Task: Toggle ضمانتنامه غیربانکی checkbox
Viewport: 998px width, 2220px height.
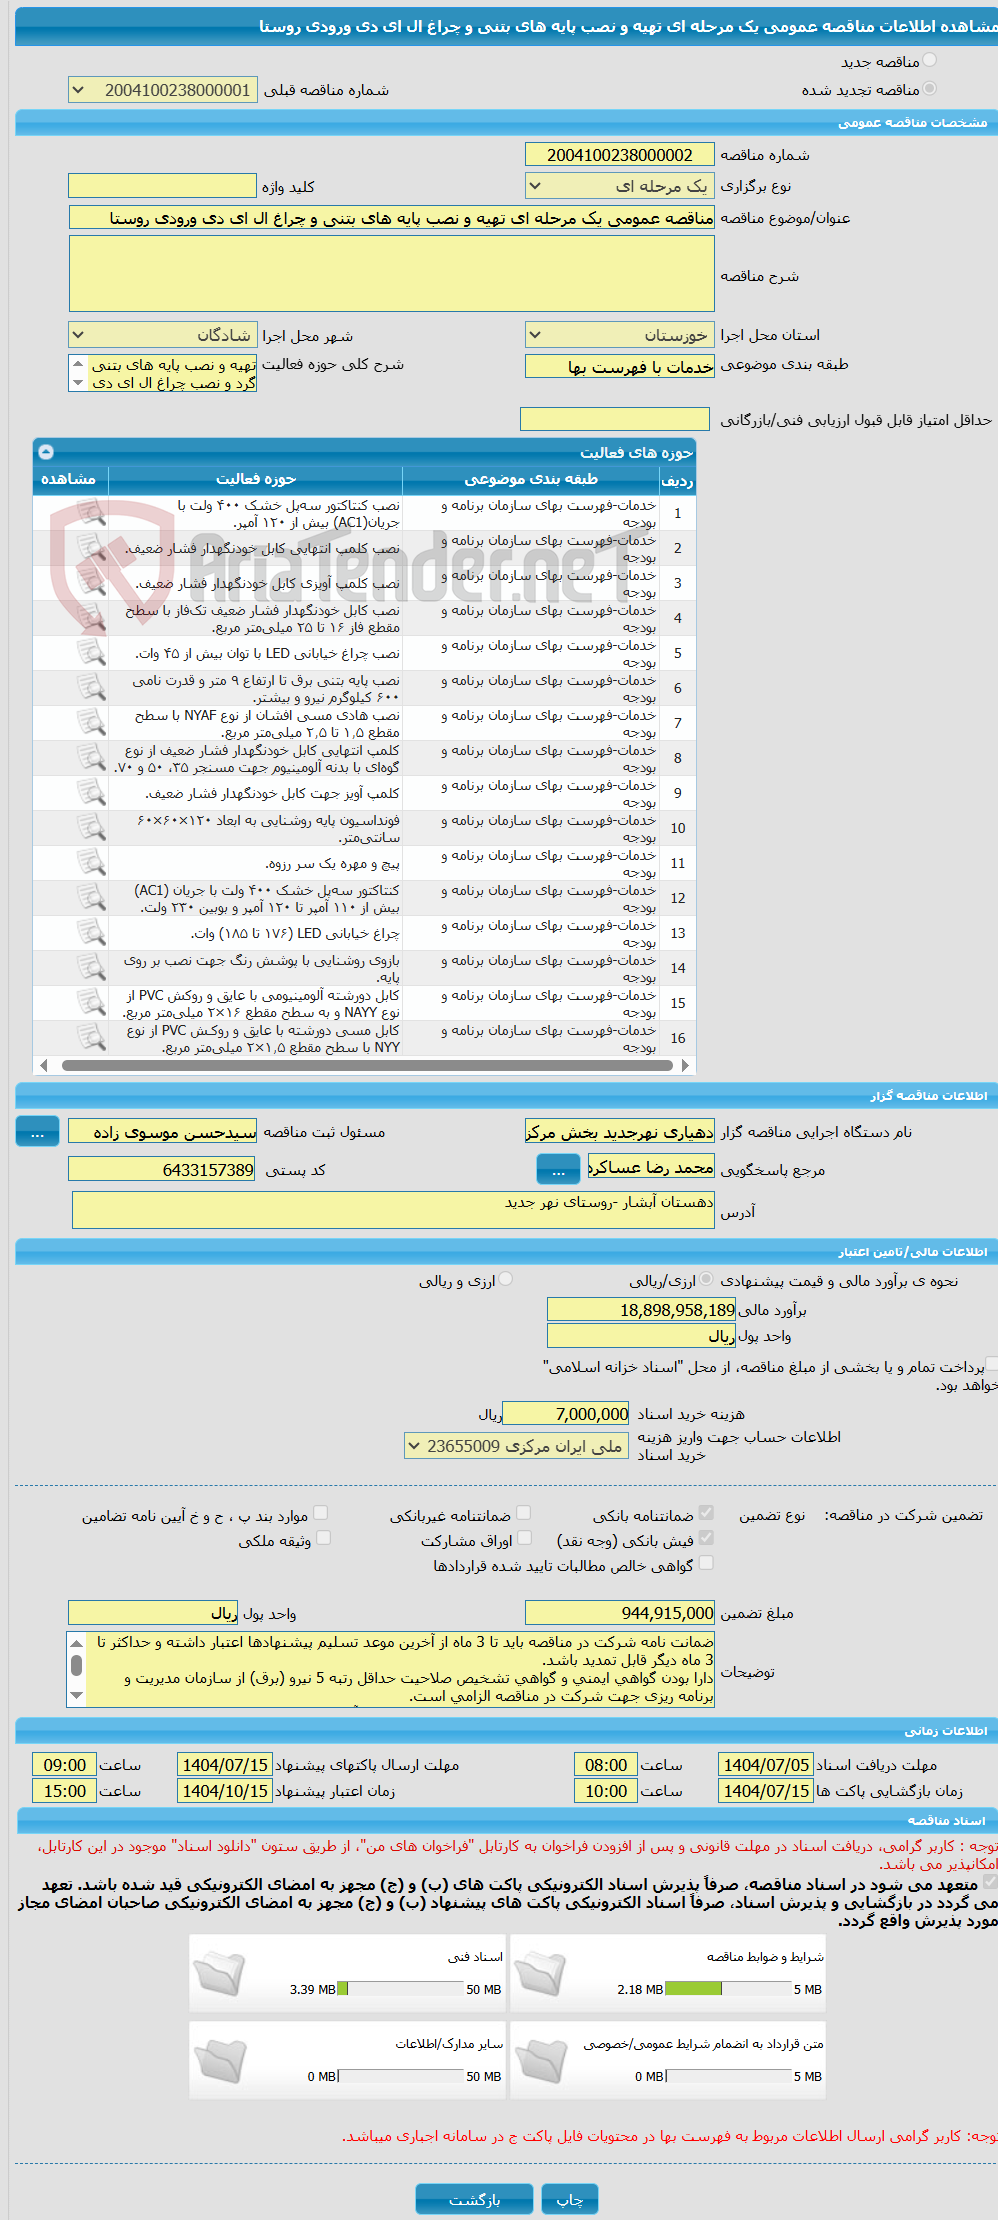Action: (x=523, y=1513)
